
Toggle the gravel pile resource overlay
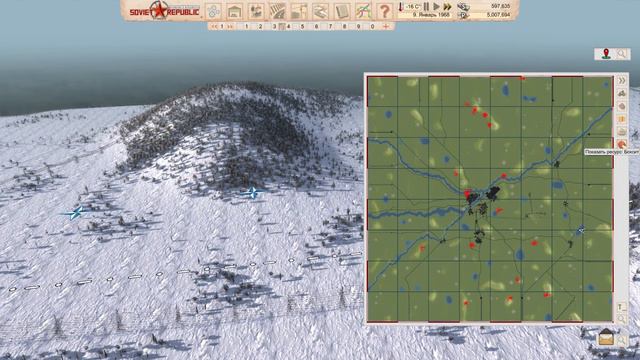[621, 131]
